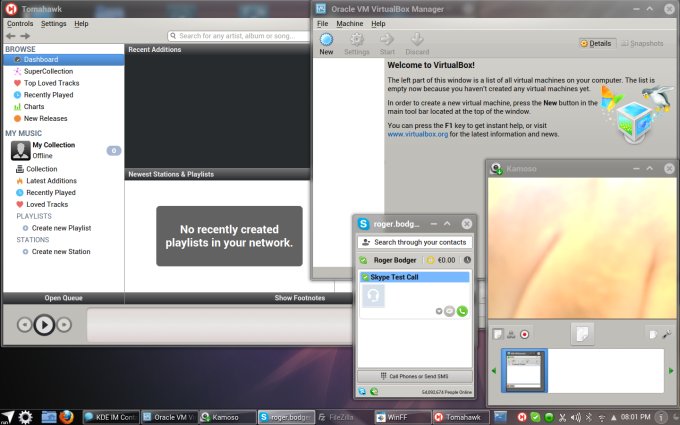Switch to Details view in VirtualBox

point(596,43)
